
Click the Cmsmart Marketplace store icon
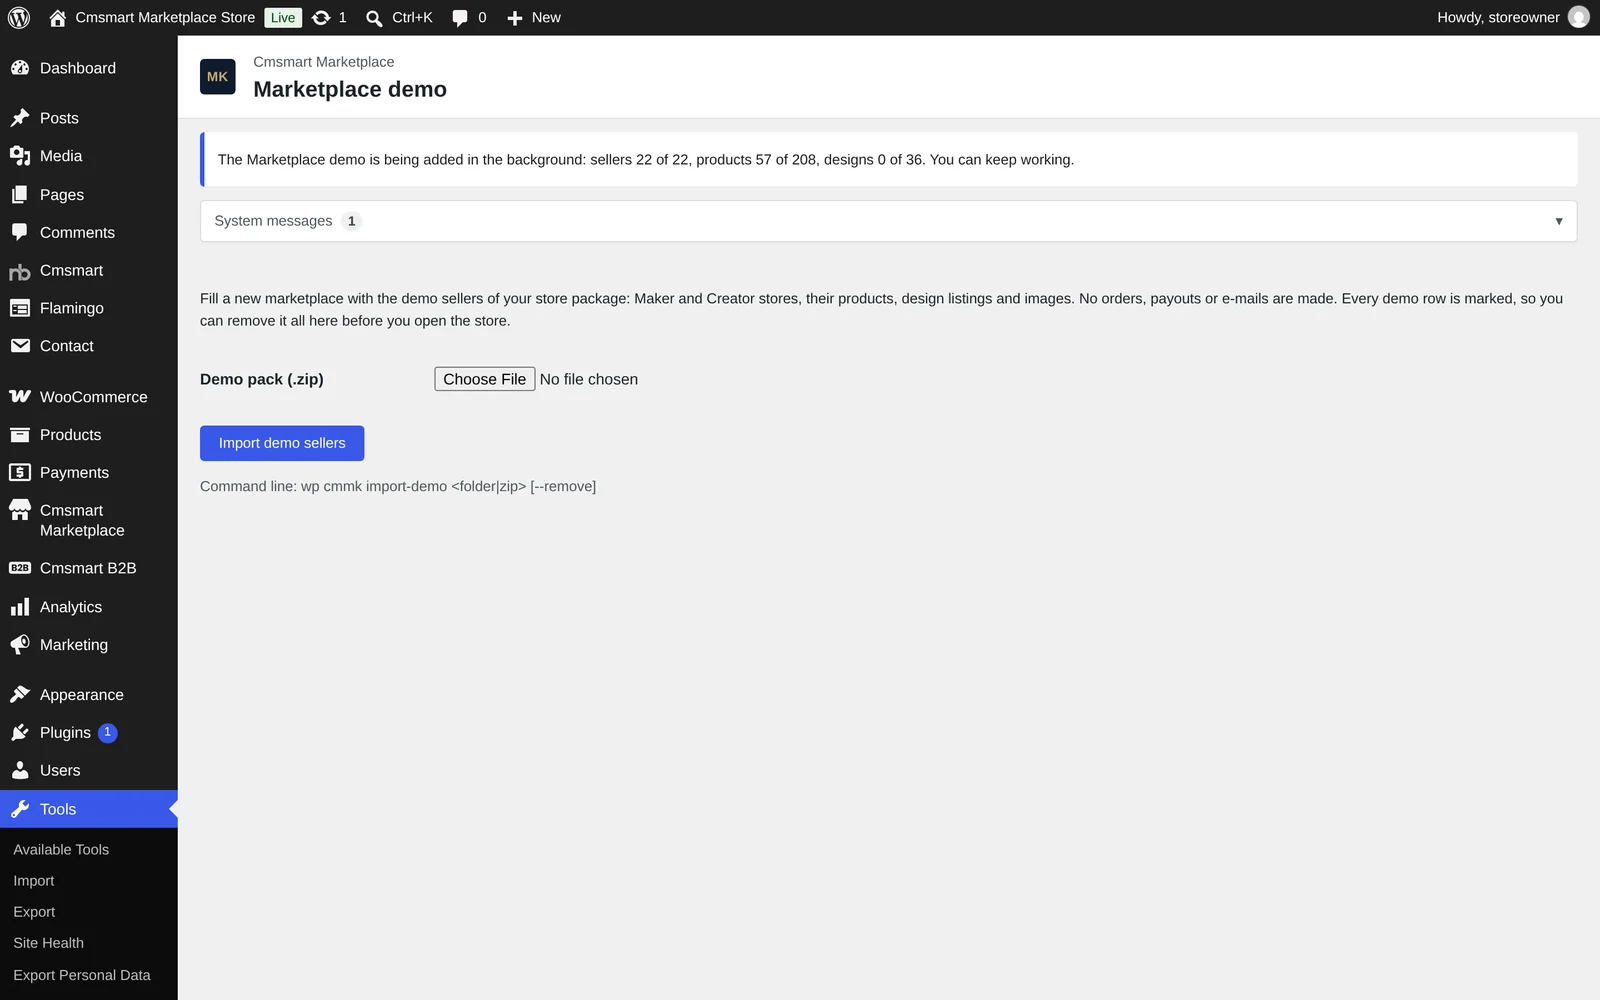(x=20, y=510)
